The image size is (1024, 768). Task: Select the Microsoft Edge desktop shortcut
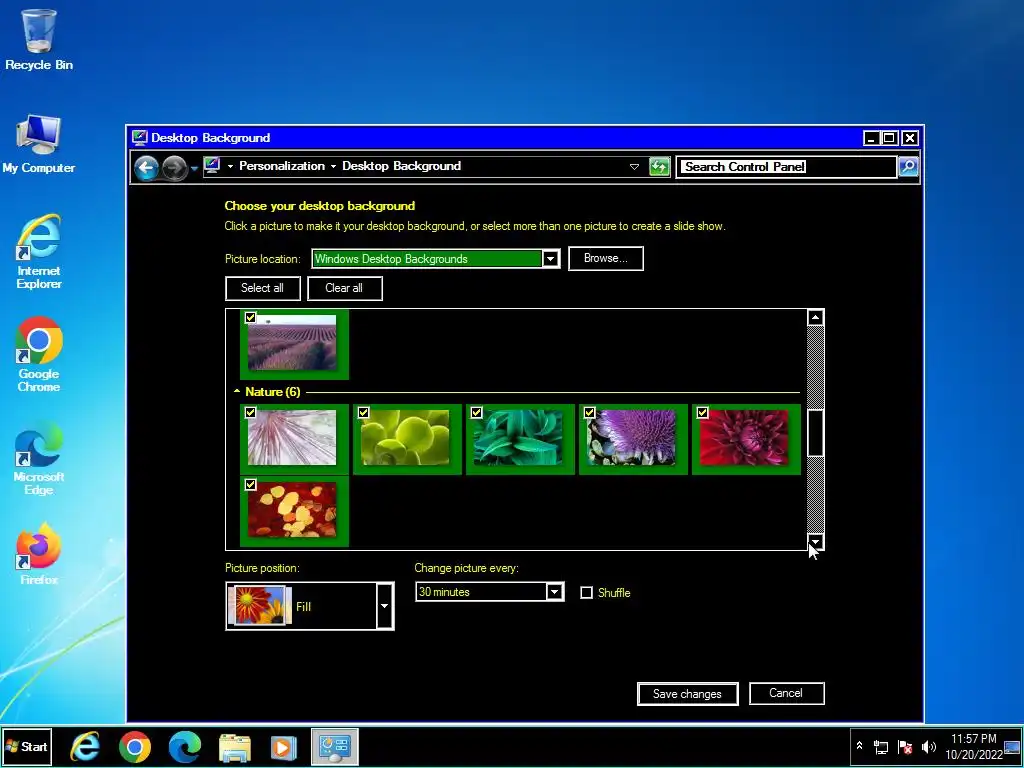coord(39,458)
